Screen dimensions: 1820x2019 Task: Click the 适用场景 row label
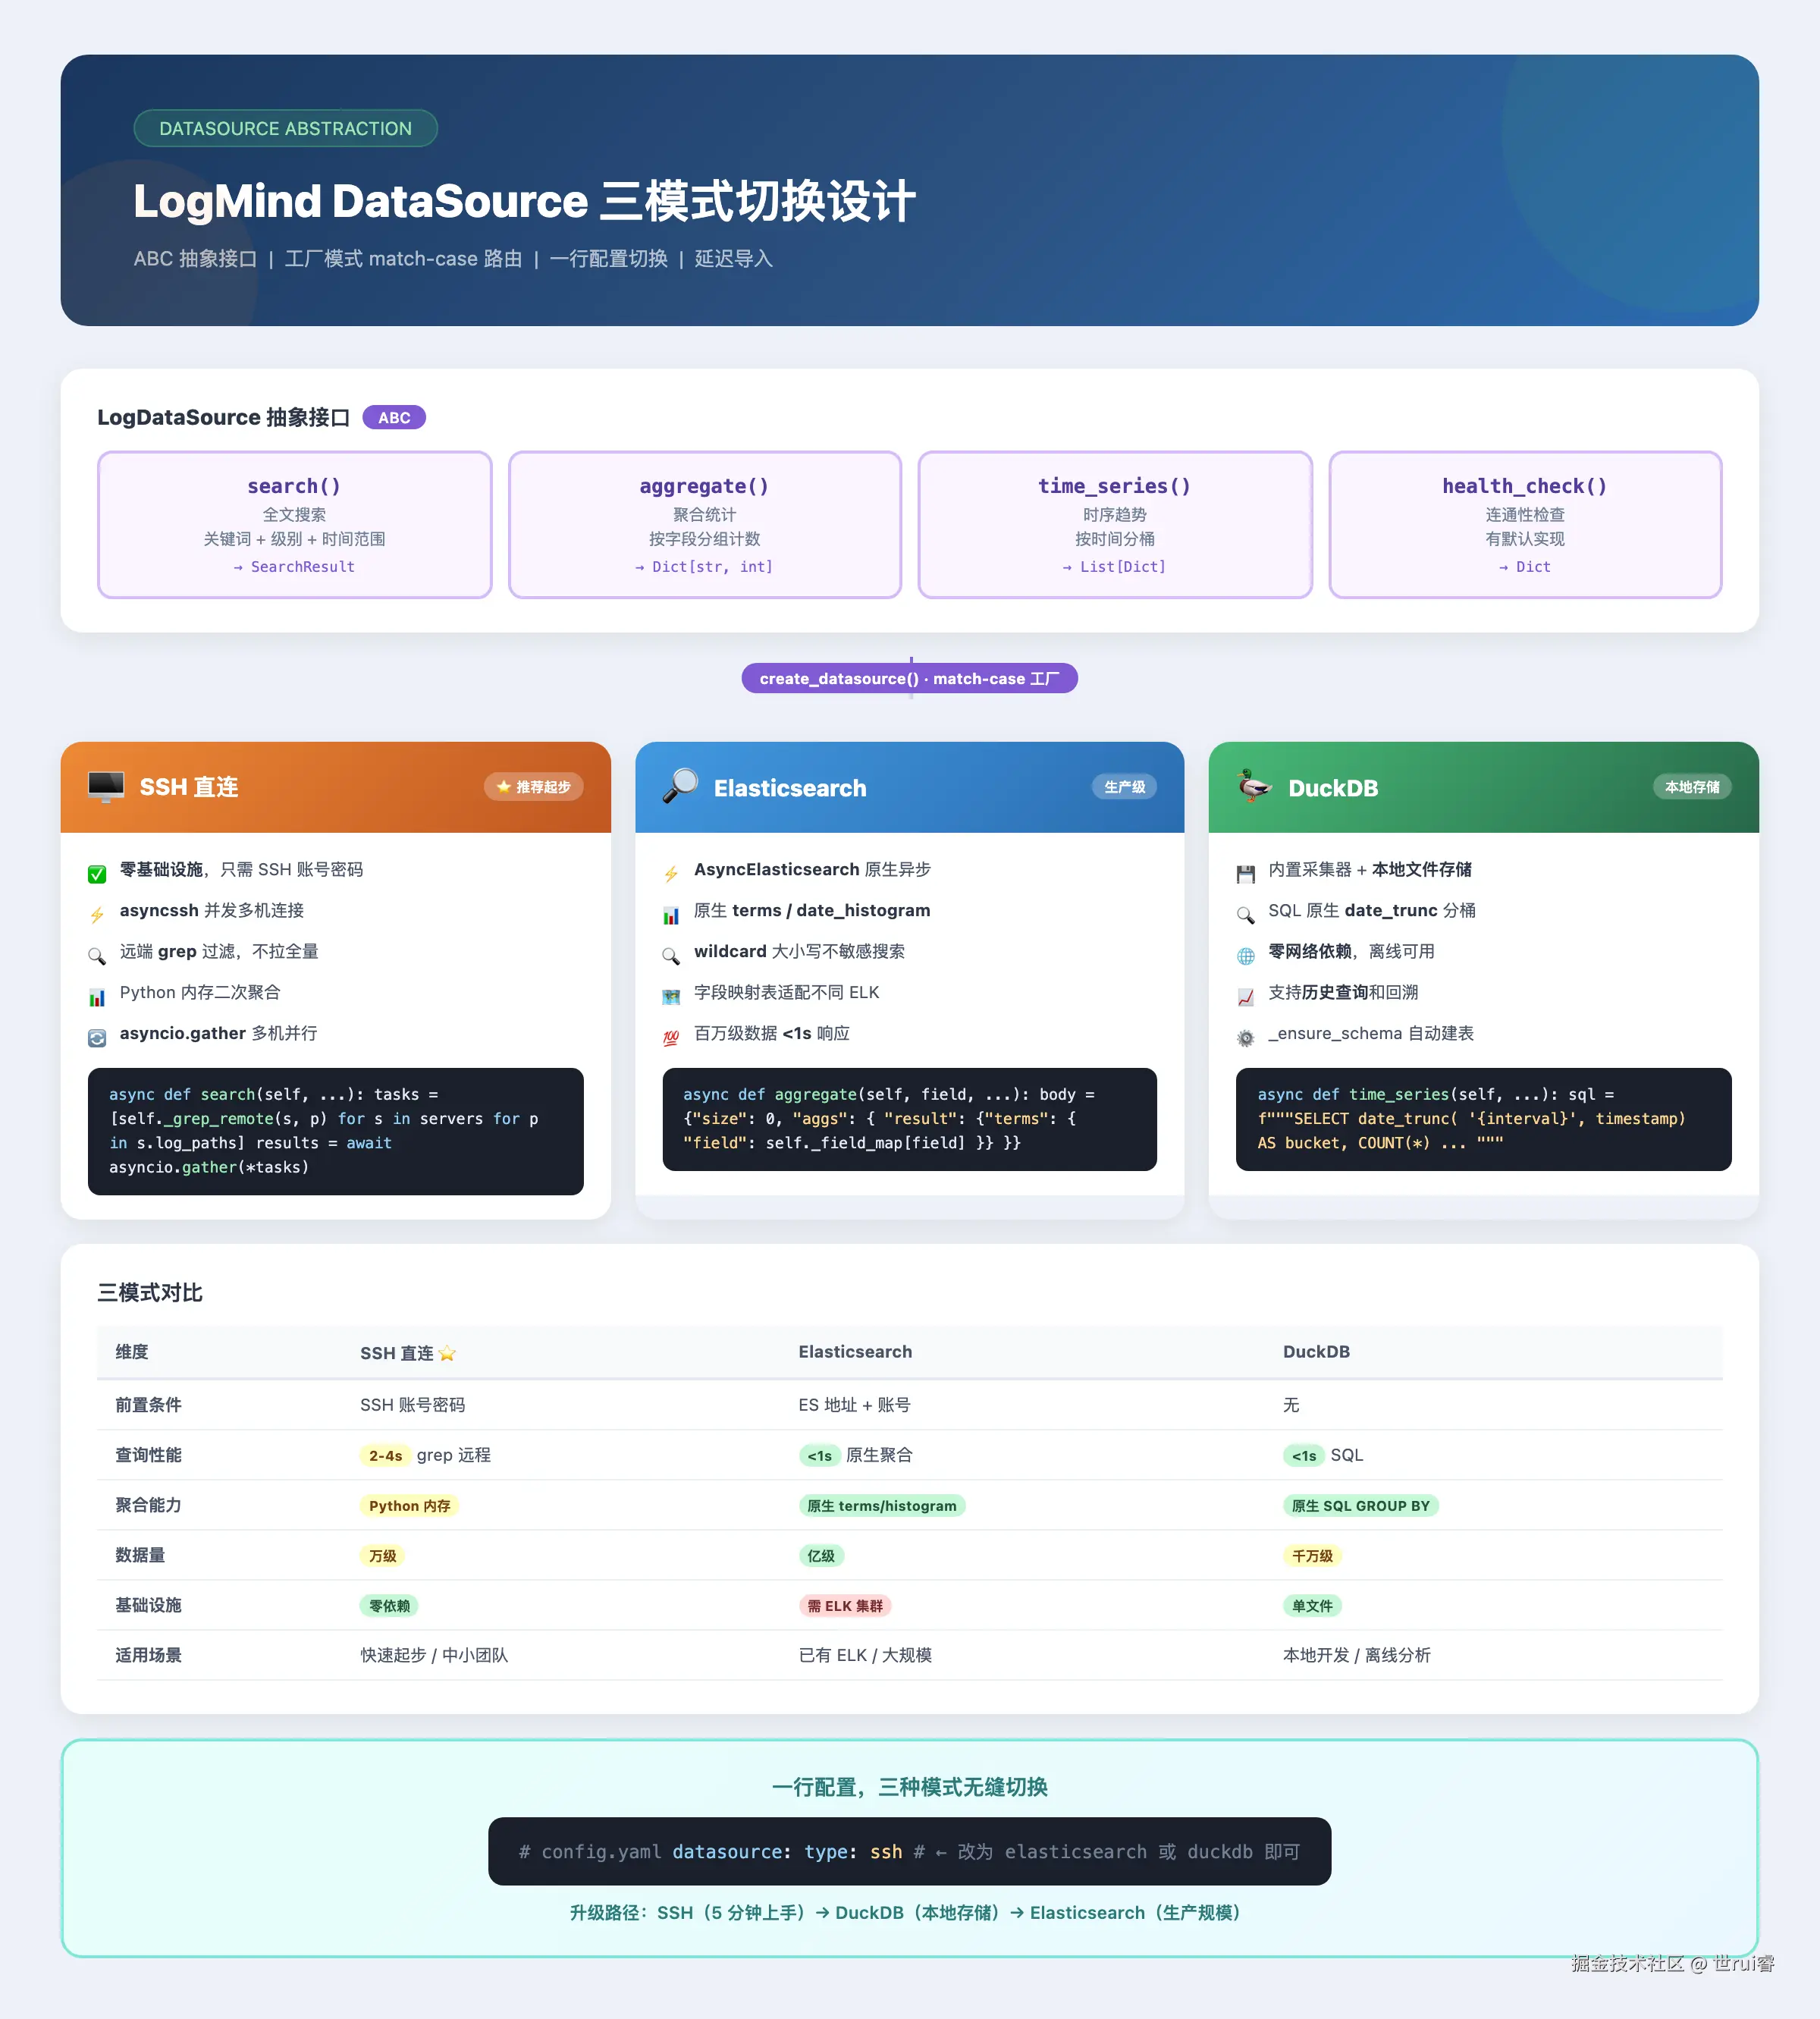tap(148, 1655)
